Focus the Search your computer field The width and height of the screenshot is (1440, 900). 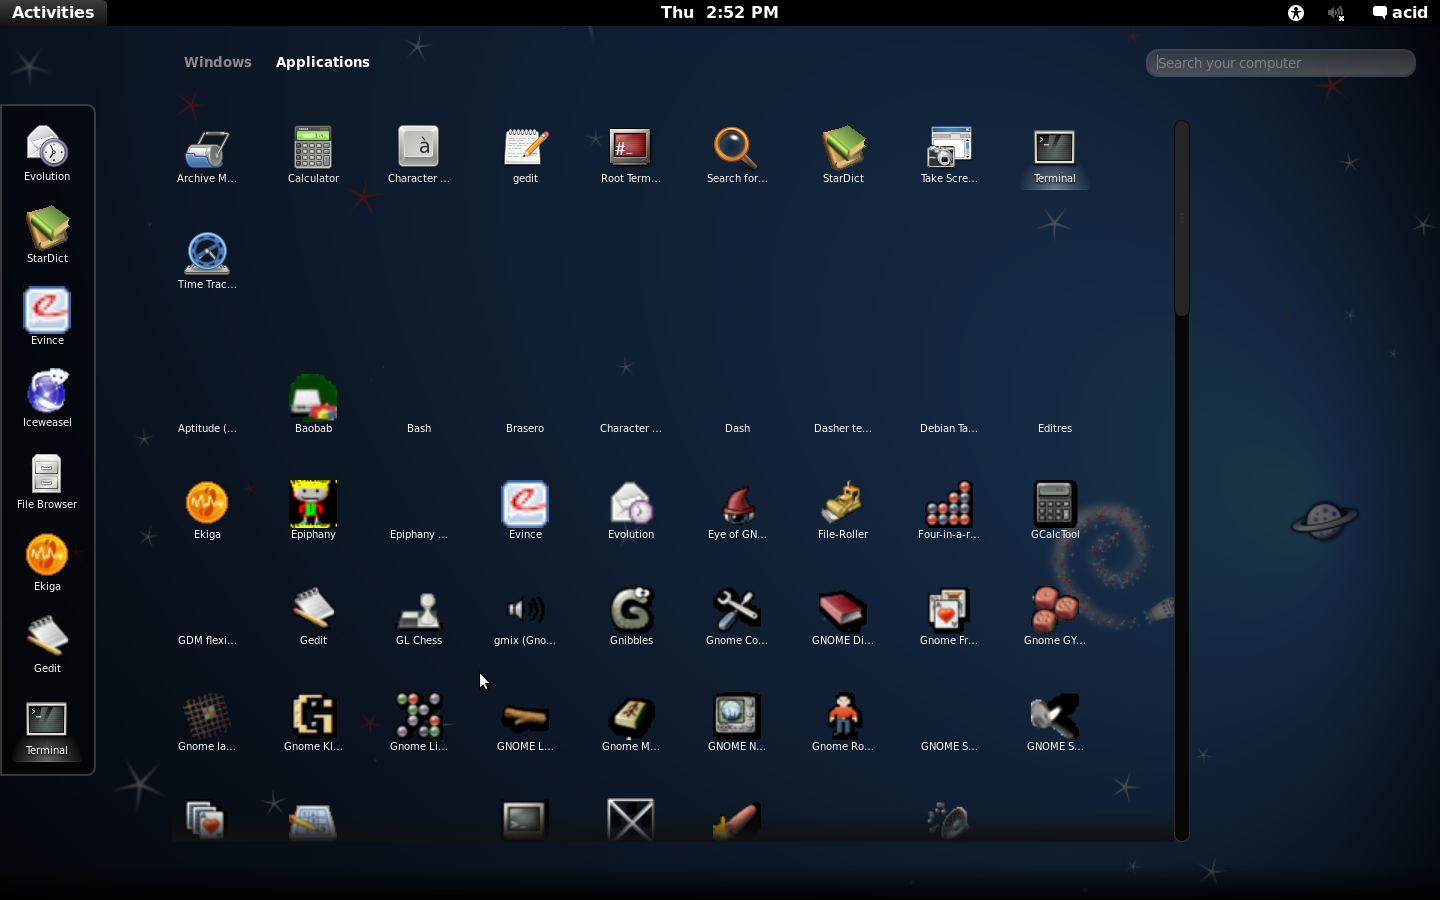pyautogui.click(x=1281, y=63)
